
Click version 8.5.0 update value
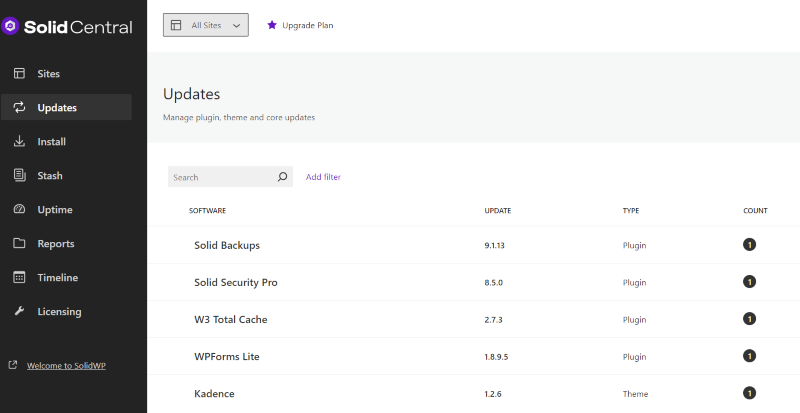(493, 282)
